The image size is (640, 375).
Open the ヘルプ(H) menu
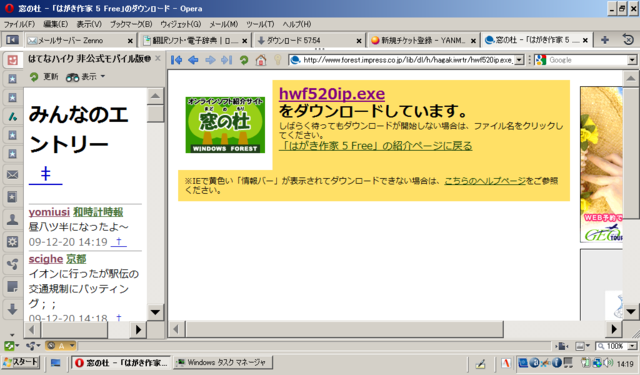click(297, 24)
